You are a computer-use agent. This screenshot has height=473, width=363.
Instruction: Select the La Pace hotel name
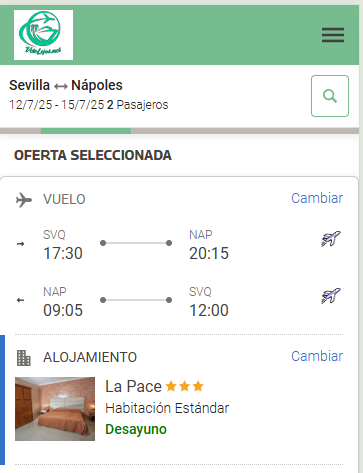point(133,387)
